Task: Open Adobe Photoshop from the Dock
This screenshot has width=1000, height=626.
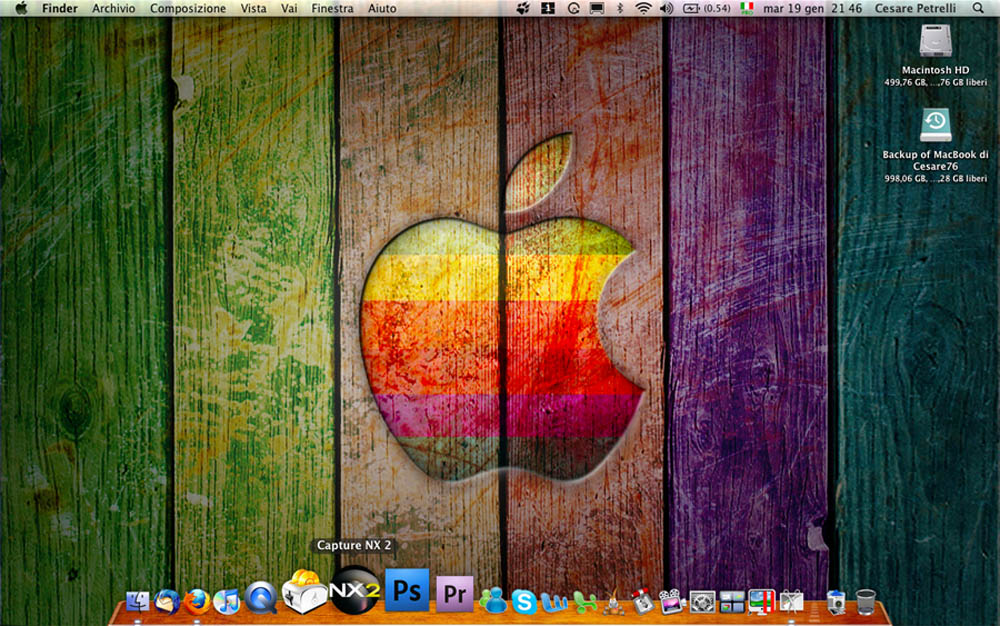Action: point(406,593)
